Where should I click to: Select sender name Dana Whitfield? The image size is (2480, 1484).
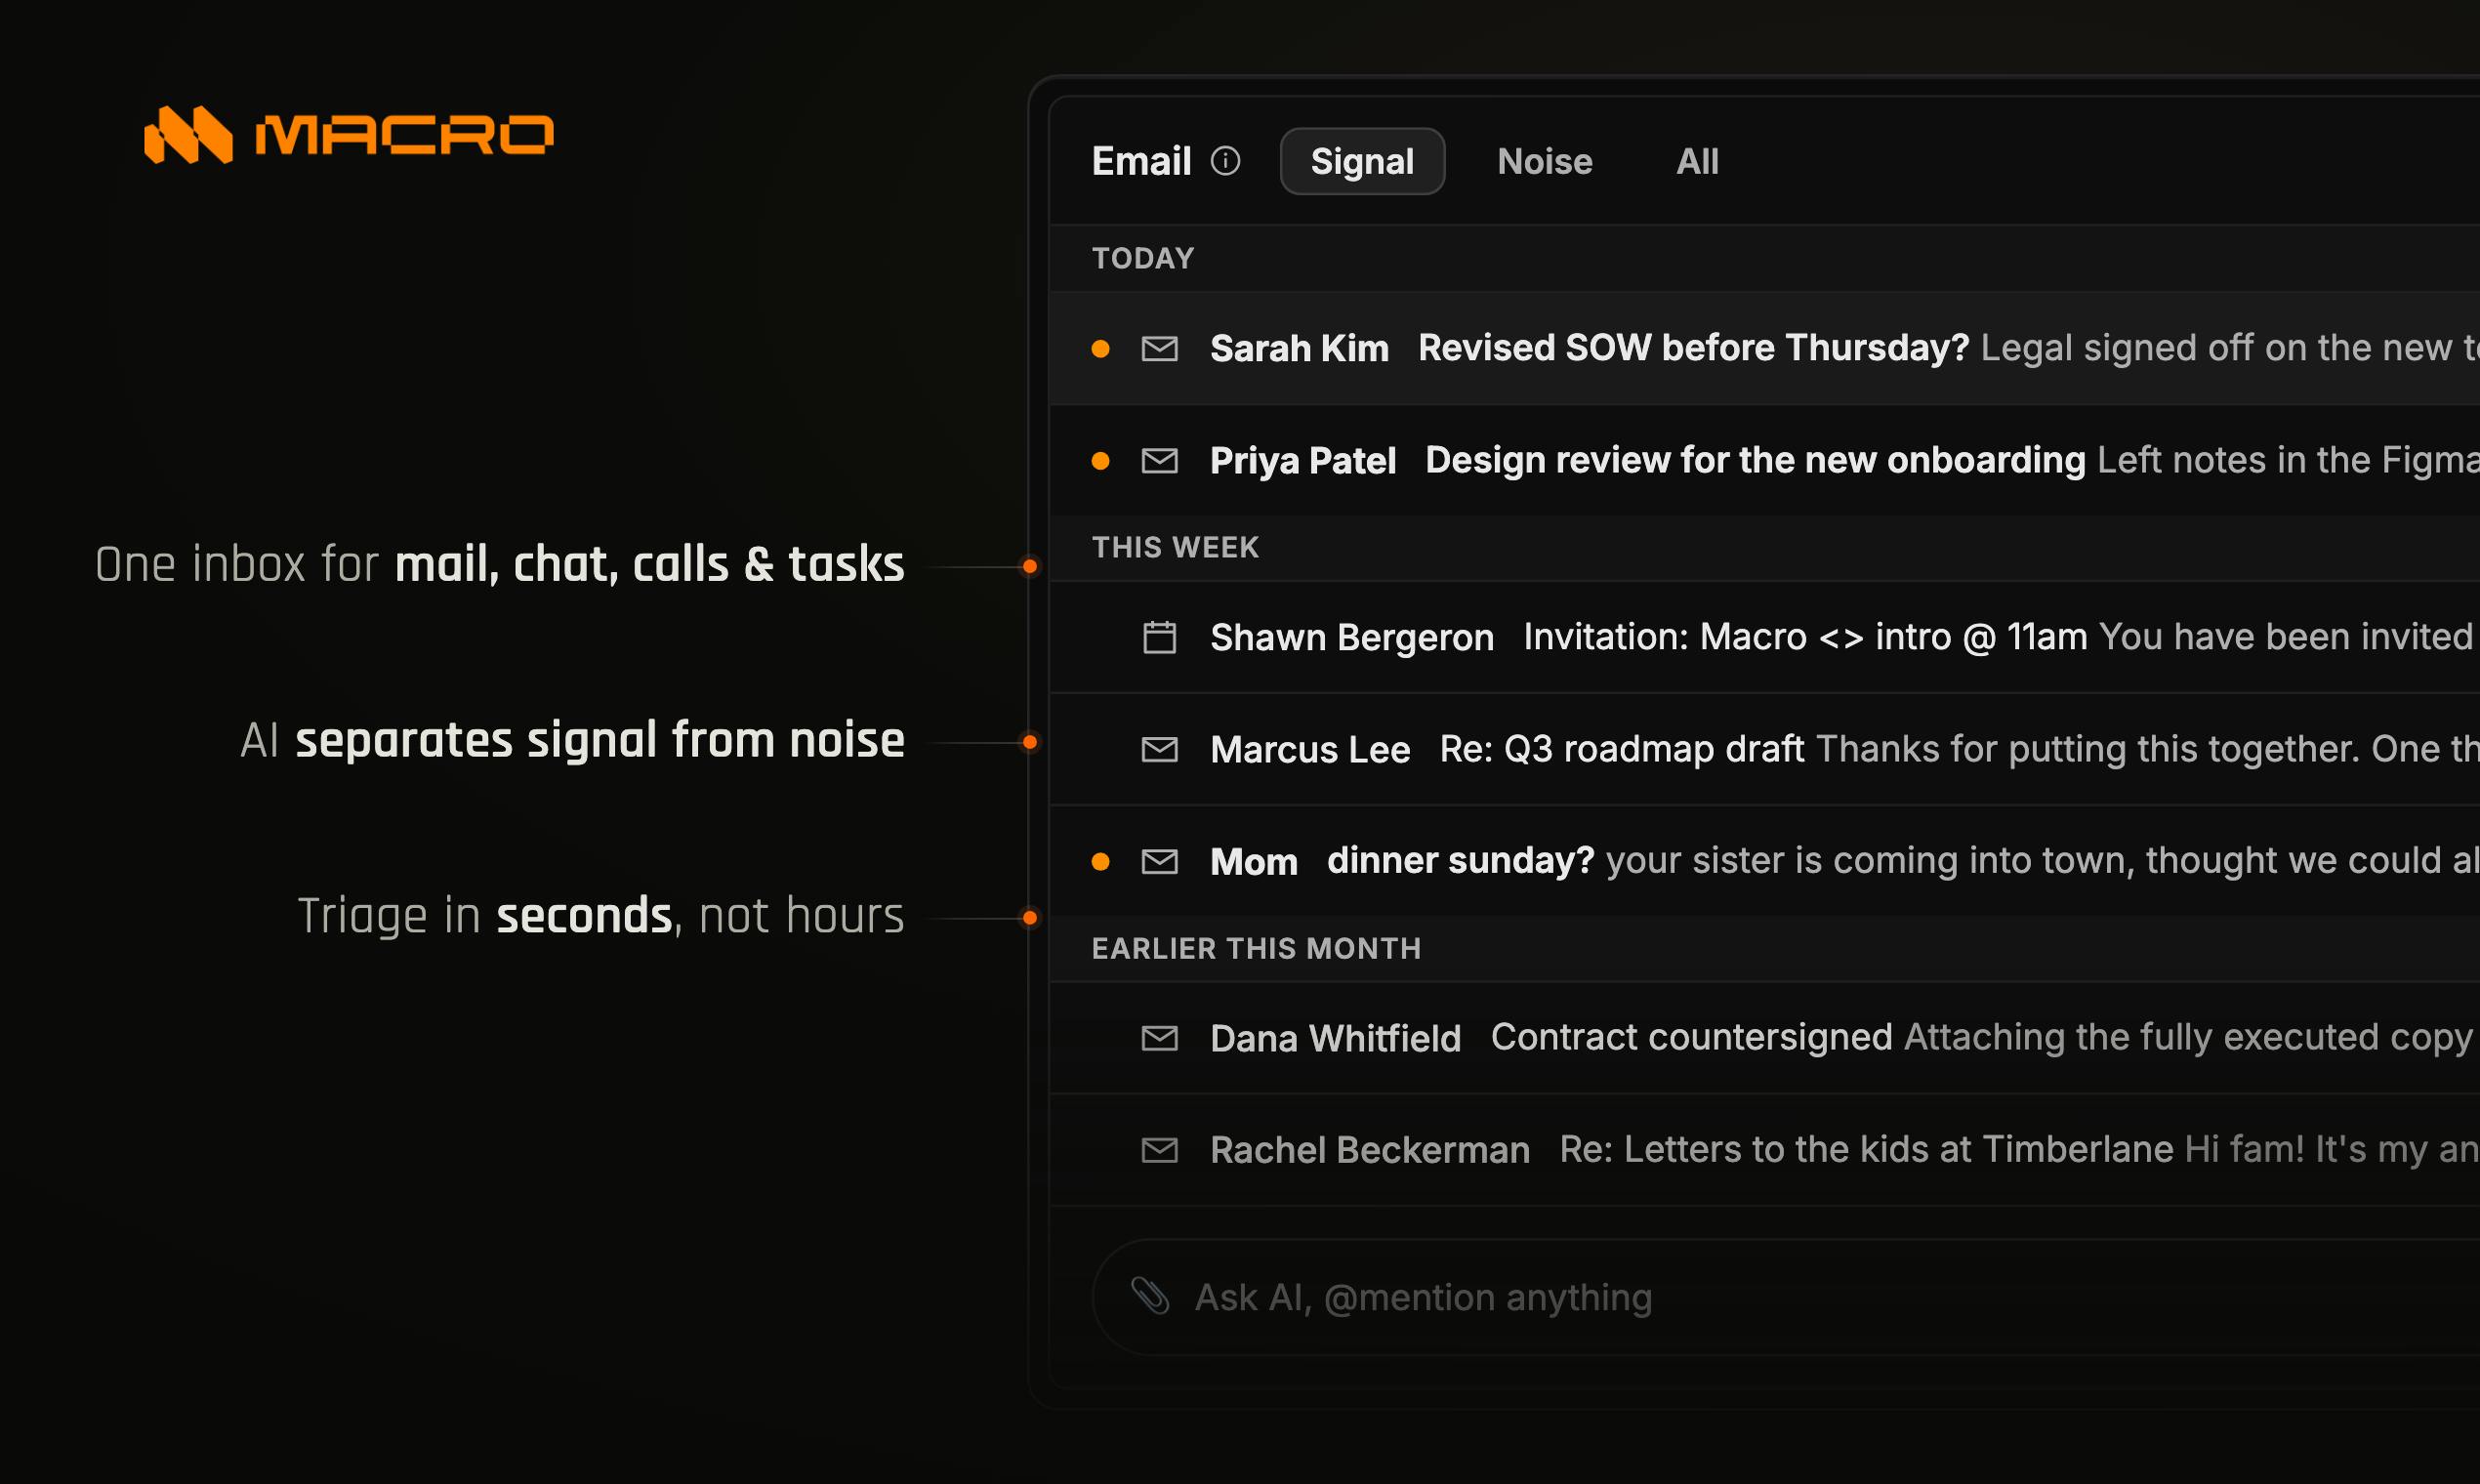[1335, 1038]
